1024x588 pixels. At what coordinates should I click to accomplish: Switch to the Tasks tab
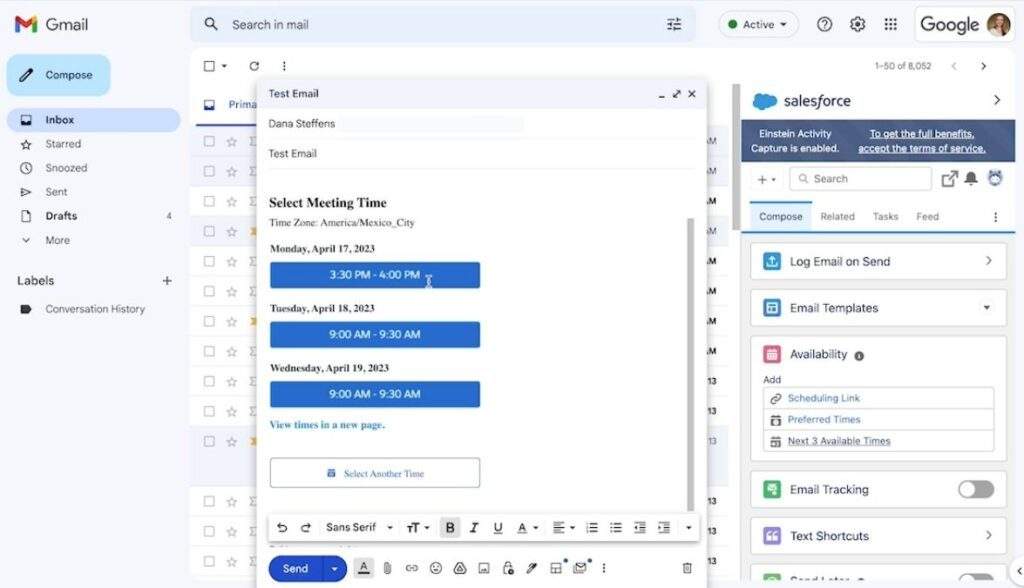pos(884,216)
